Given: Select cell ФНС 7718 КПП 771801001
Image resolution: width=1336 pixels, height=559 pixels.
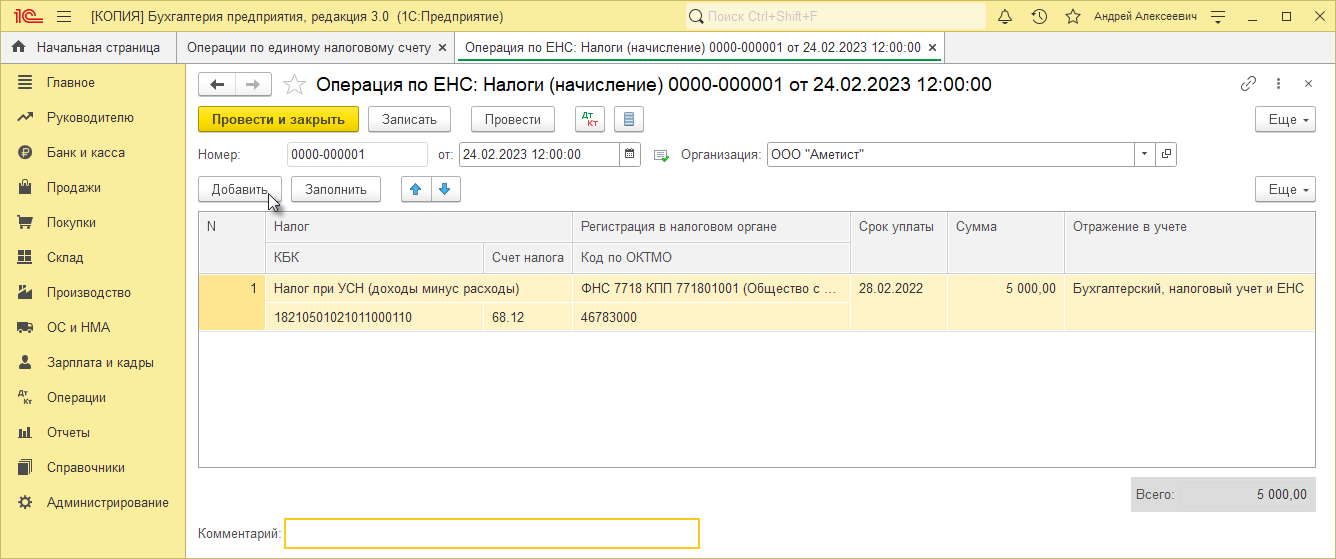Looking at the screenshot, I should [711, 288].
